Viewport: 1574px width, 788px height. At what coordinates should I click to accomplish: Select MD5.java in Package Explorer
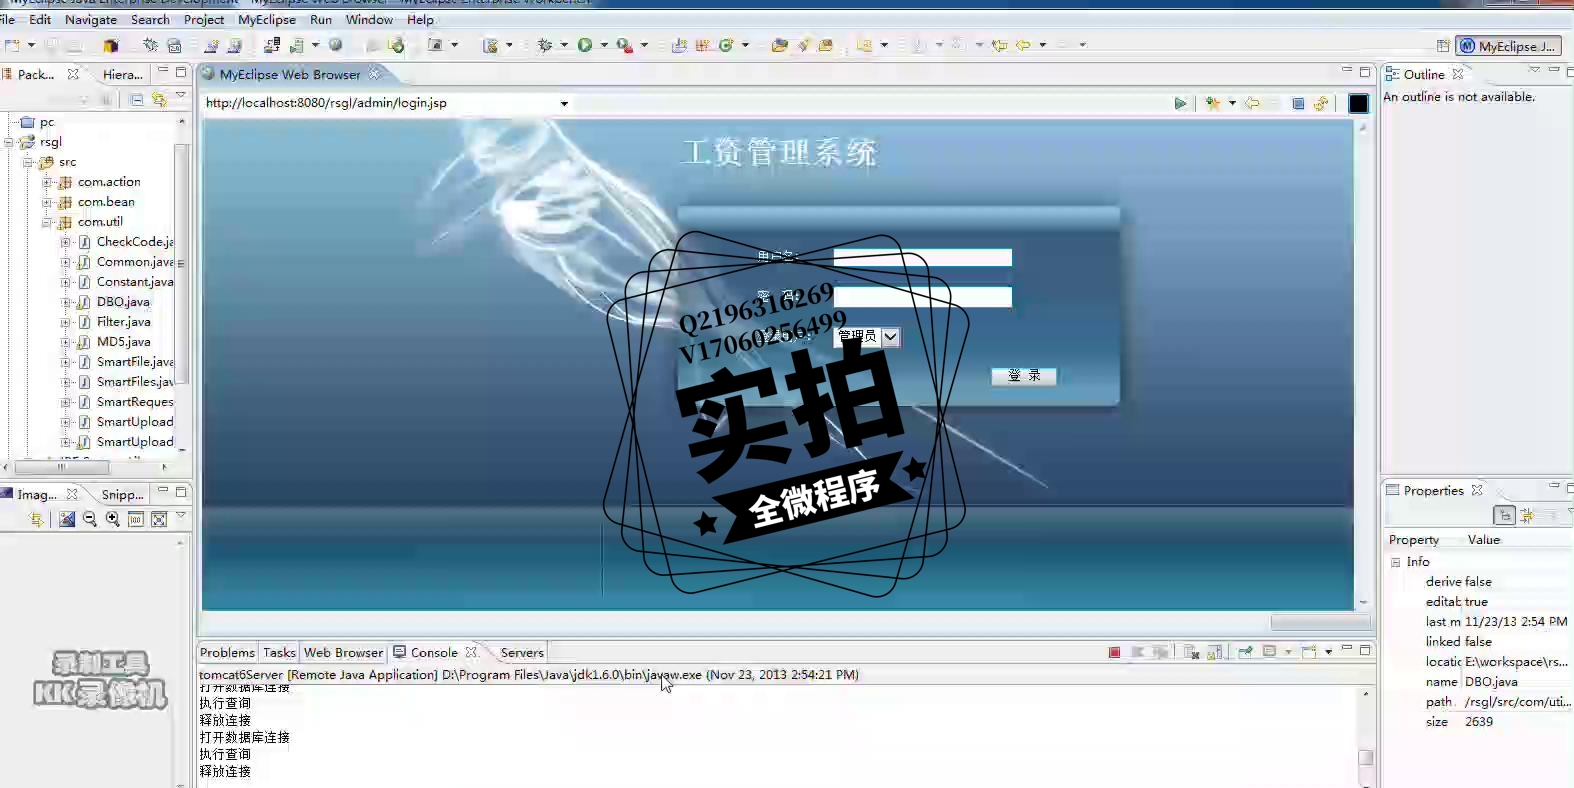[123, 342]
